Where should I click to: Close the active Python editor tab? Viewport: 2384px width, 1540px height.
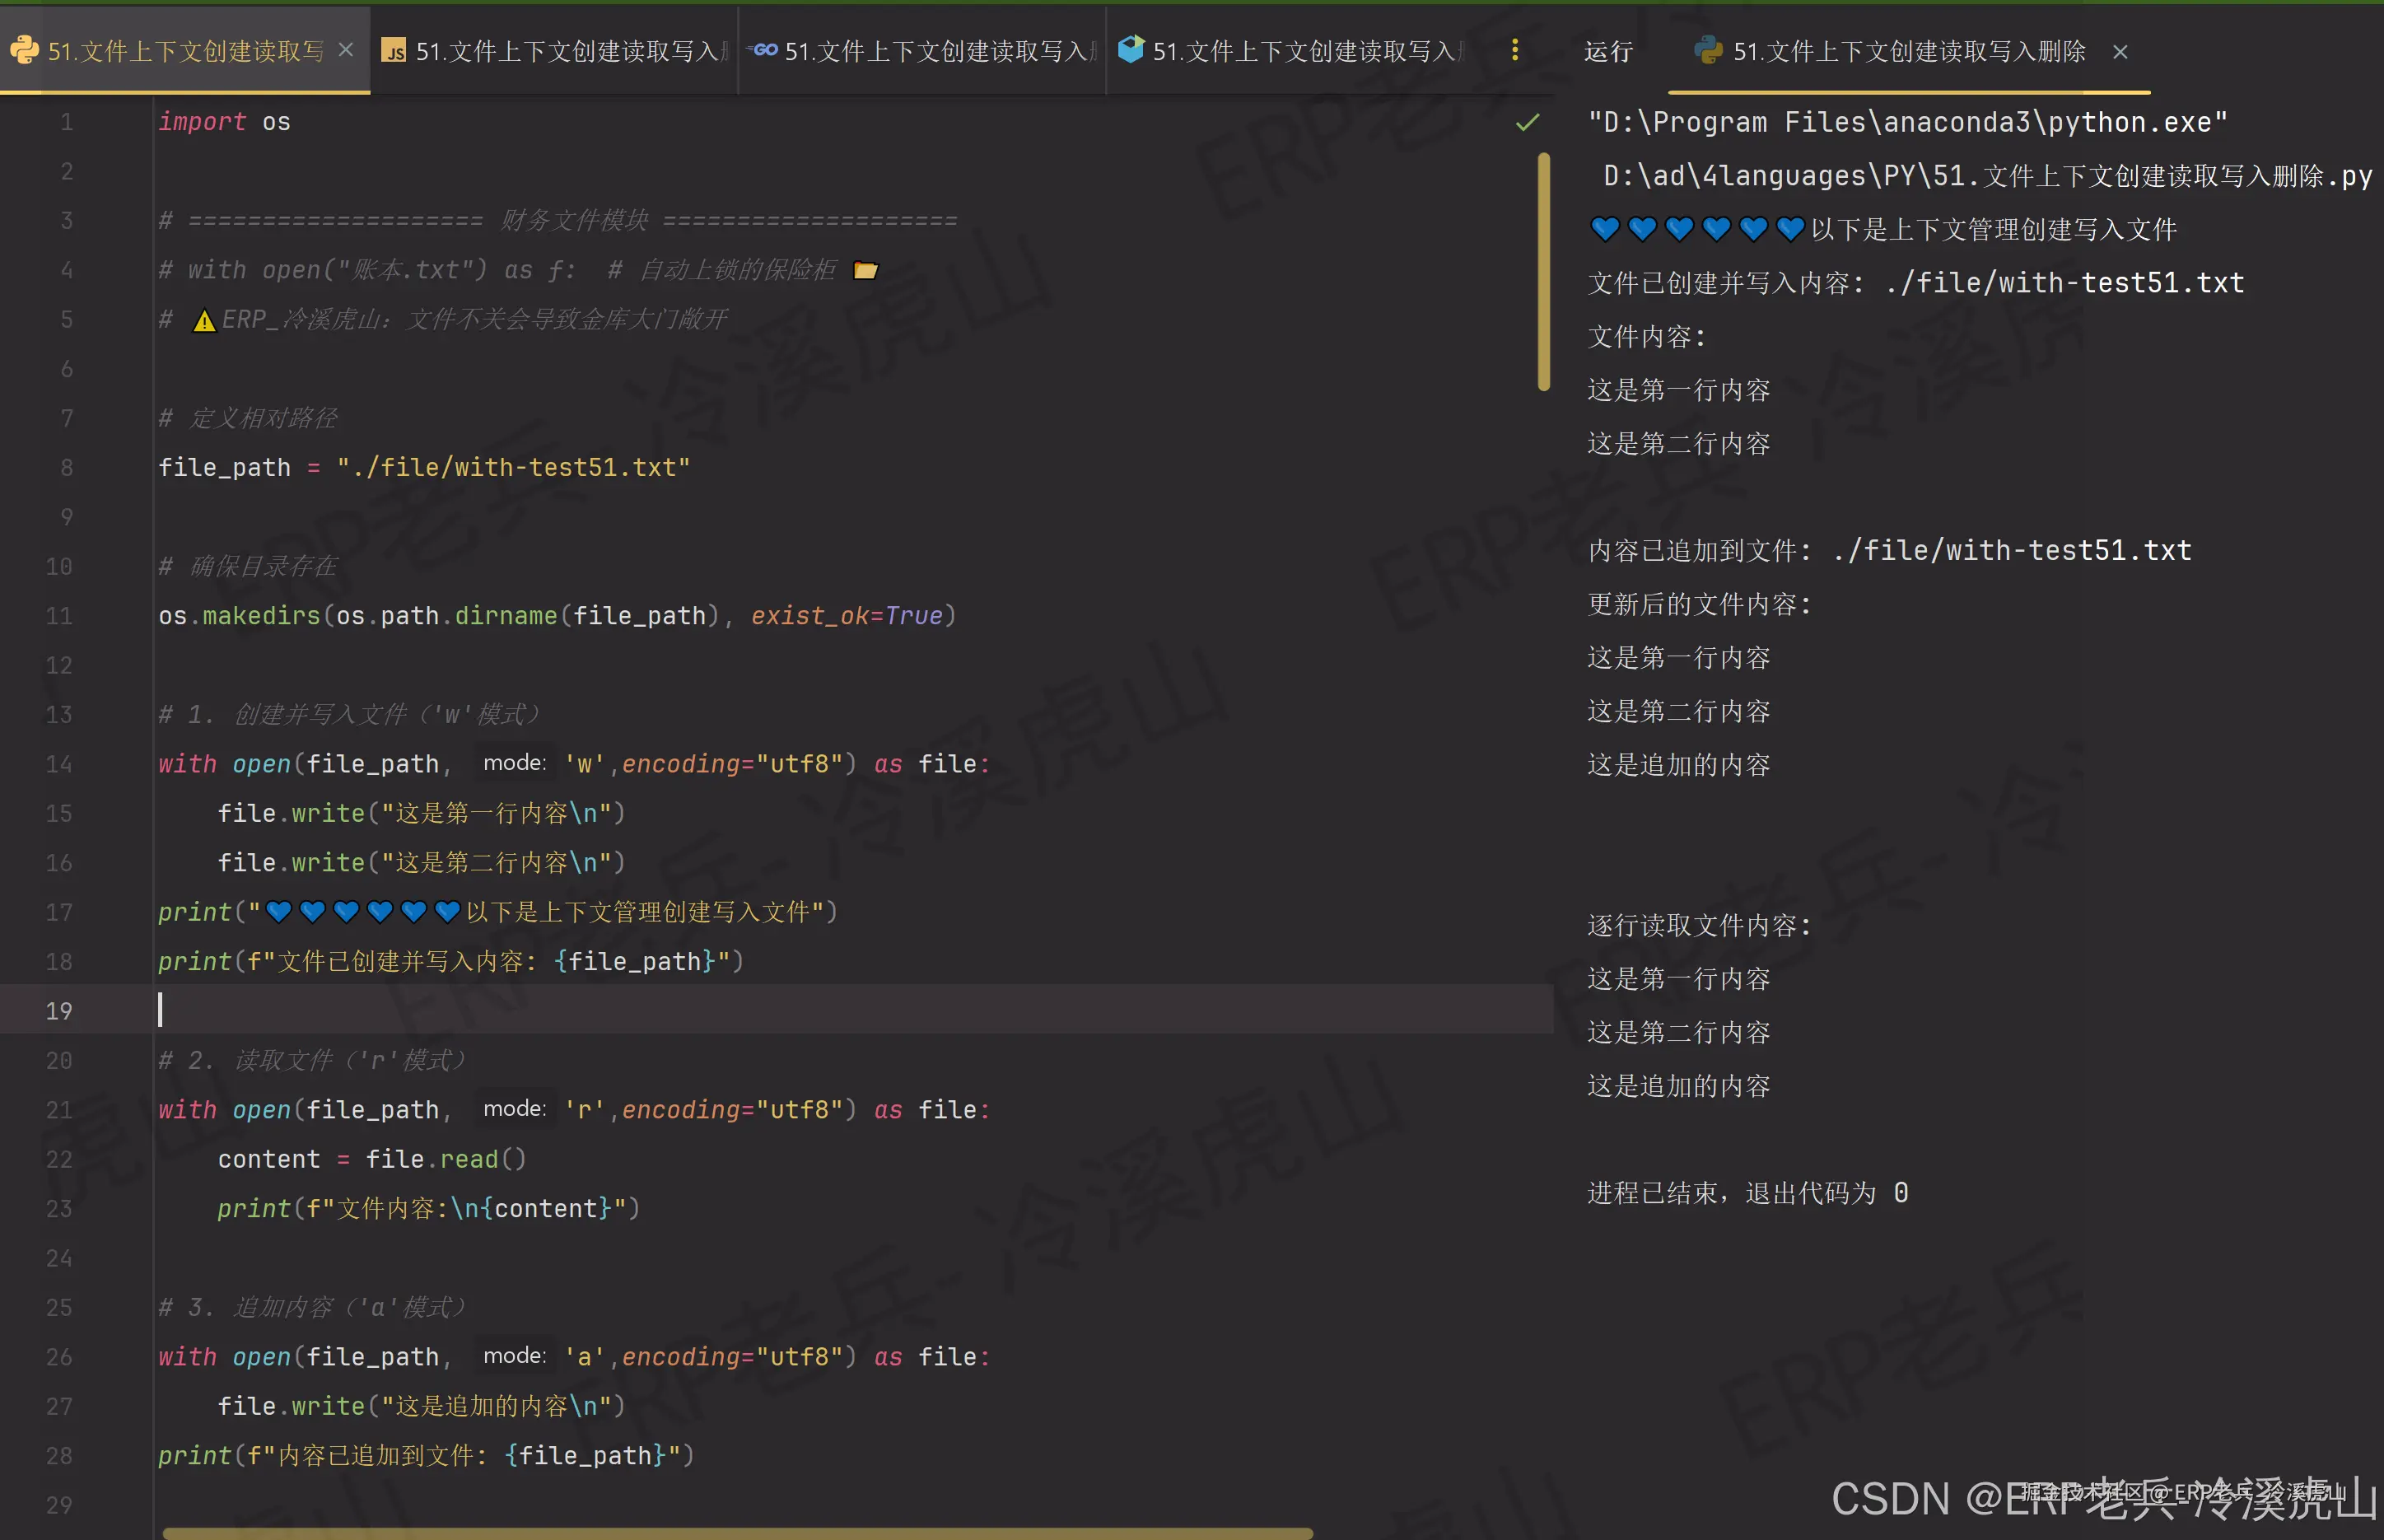pos(346,50)
